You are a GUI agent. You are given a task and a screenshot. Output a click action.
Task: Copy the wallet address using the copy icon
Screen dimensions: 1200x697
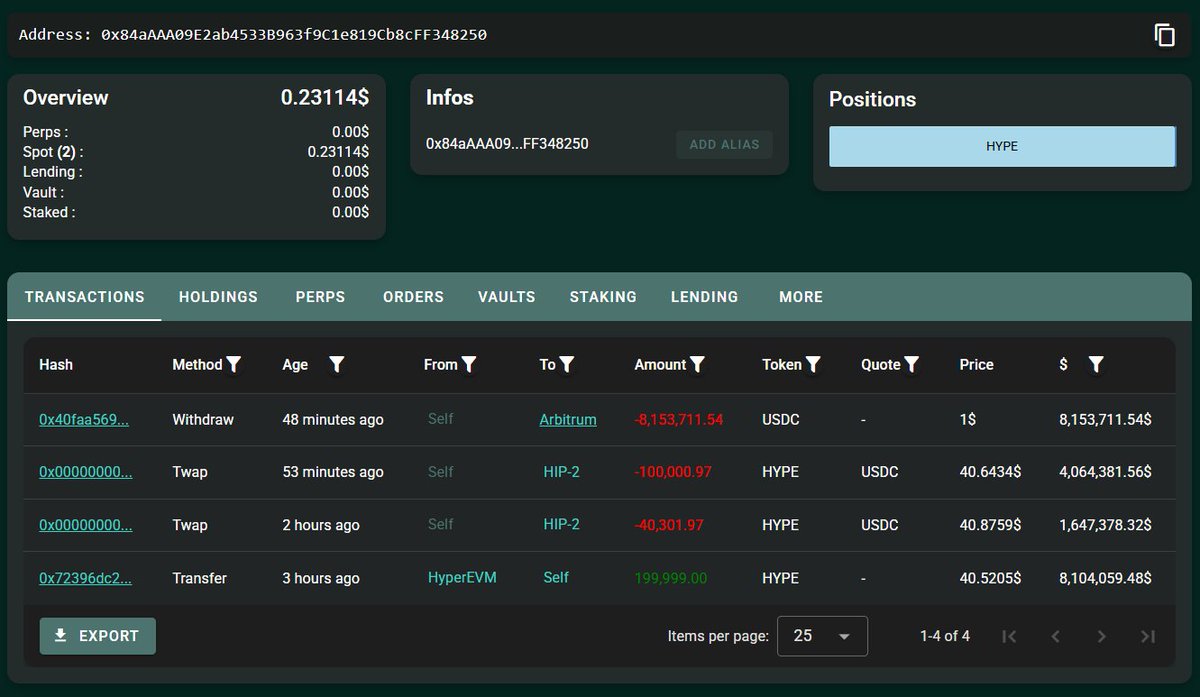(1164, 35)
